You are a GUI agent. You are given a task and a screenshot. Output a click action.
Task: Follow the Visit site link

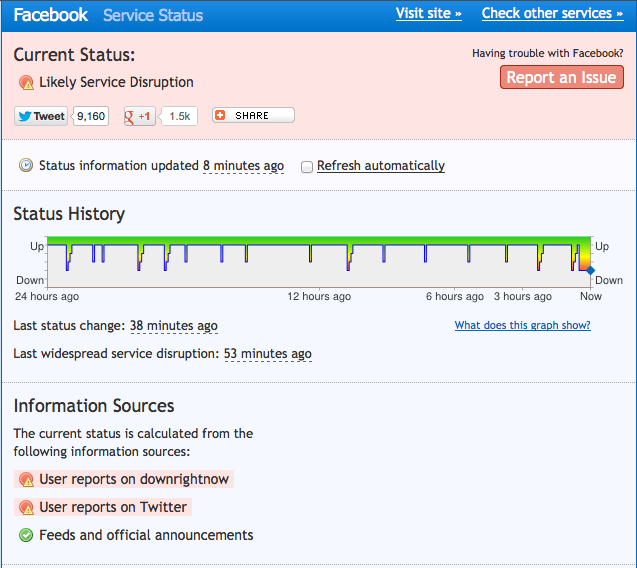click(x=429, y=13)
